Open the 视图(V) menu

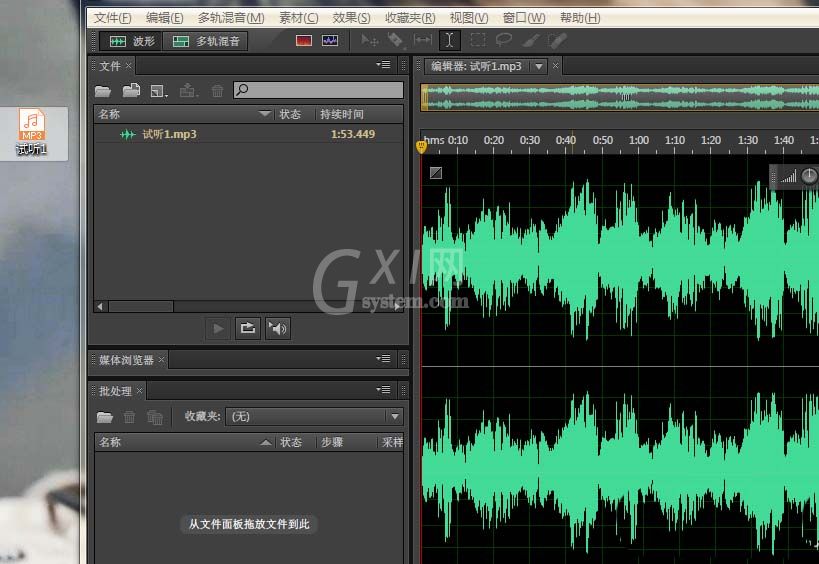click(469, 18)
